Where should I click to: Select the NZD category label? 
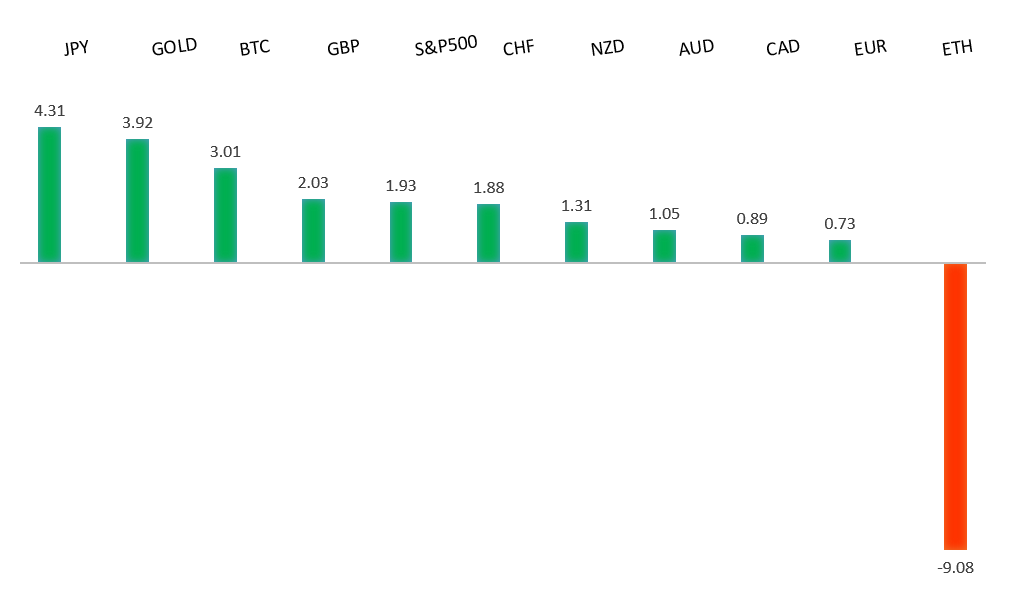coord(607,48)
